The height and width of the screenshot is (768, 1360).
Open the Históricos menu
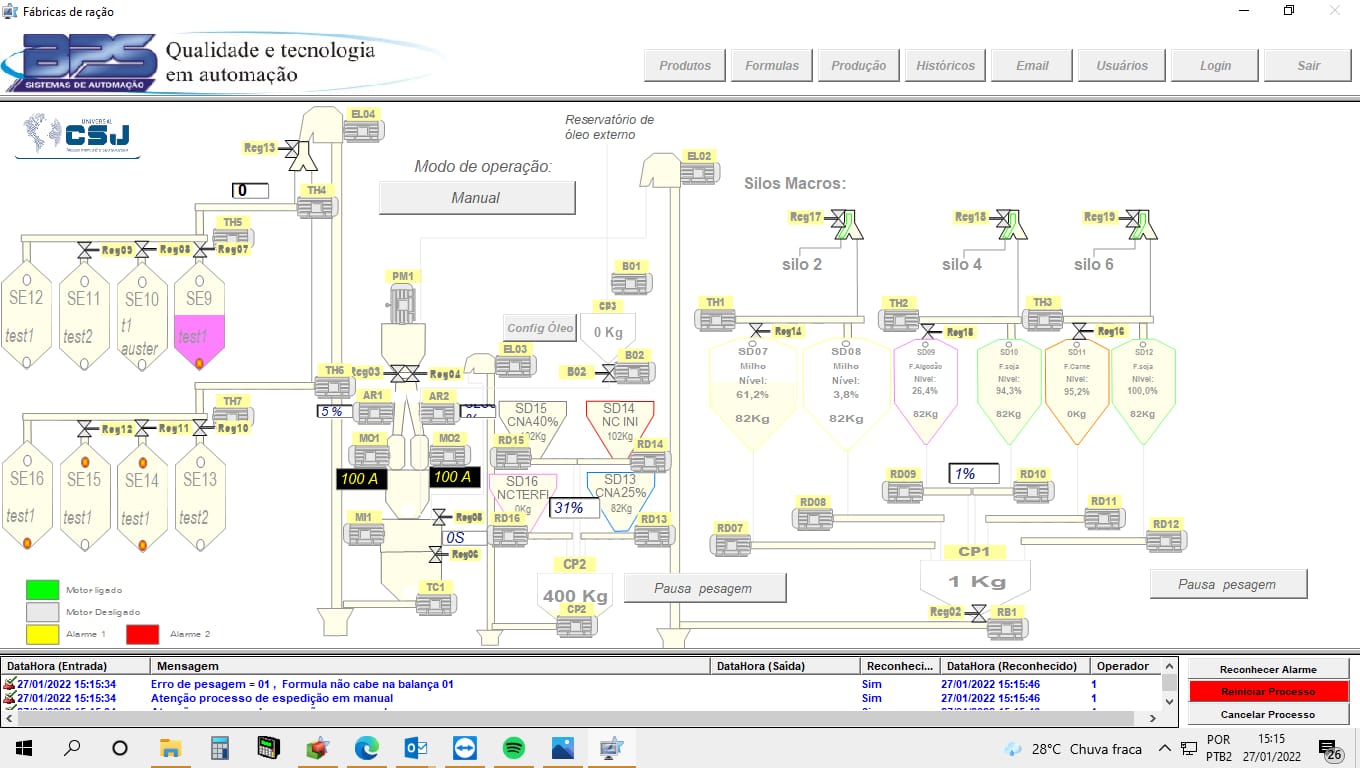tap(945, 66)
